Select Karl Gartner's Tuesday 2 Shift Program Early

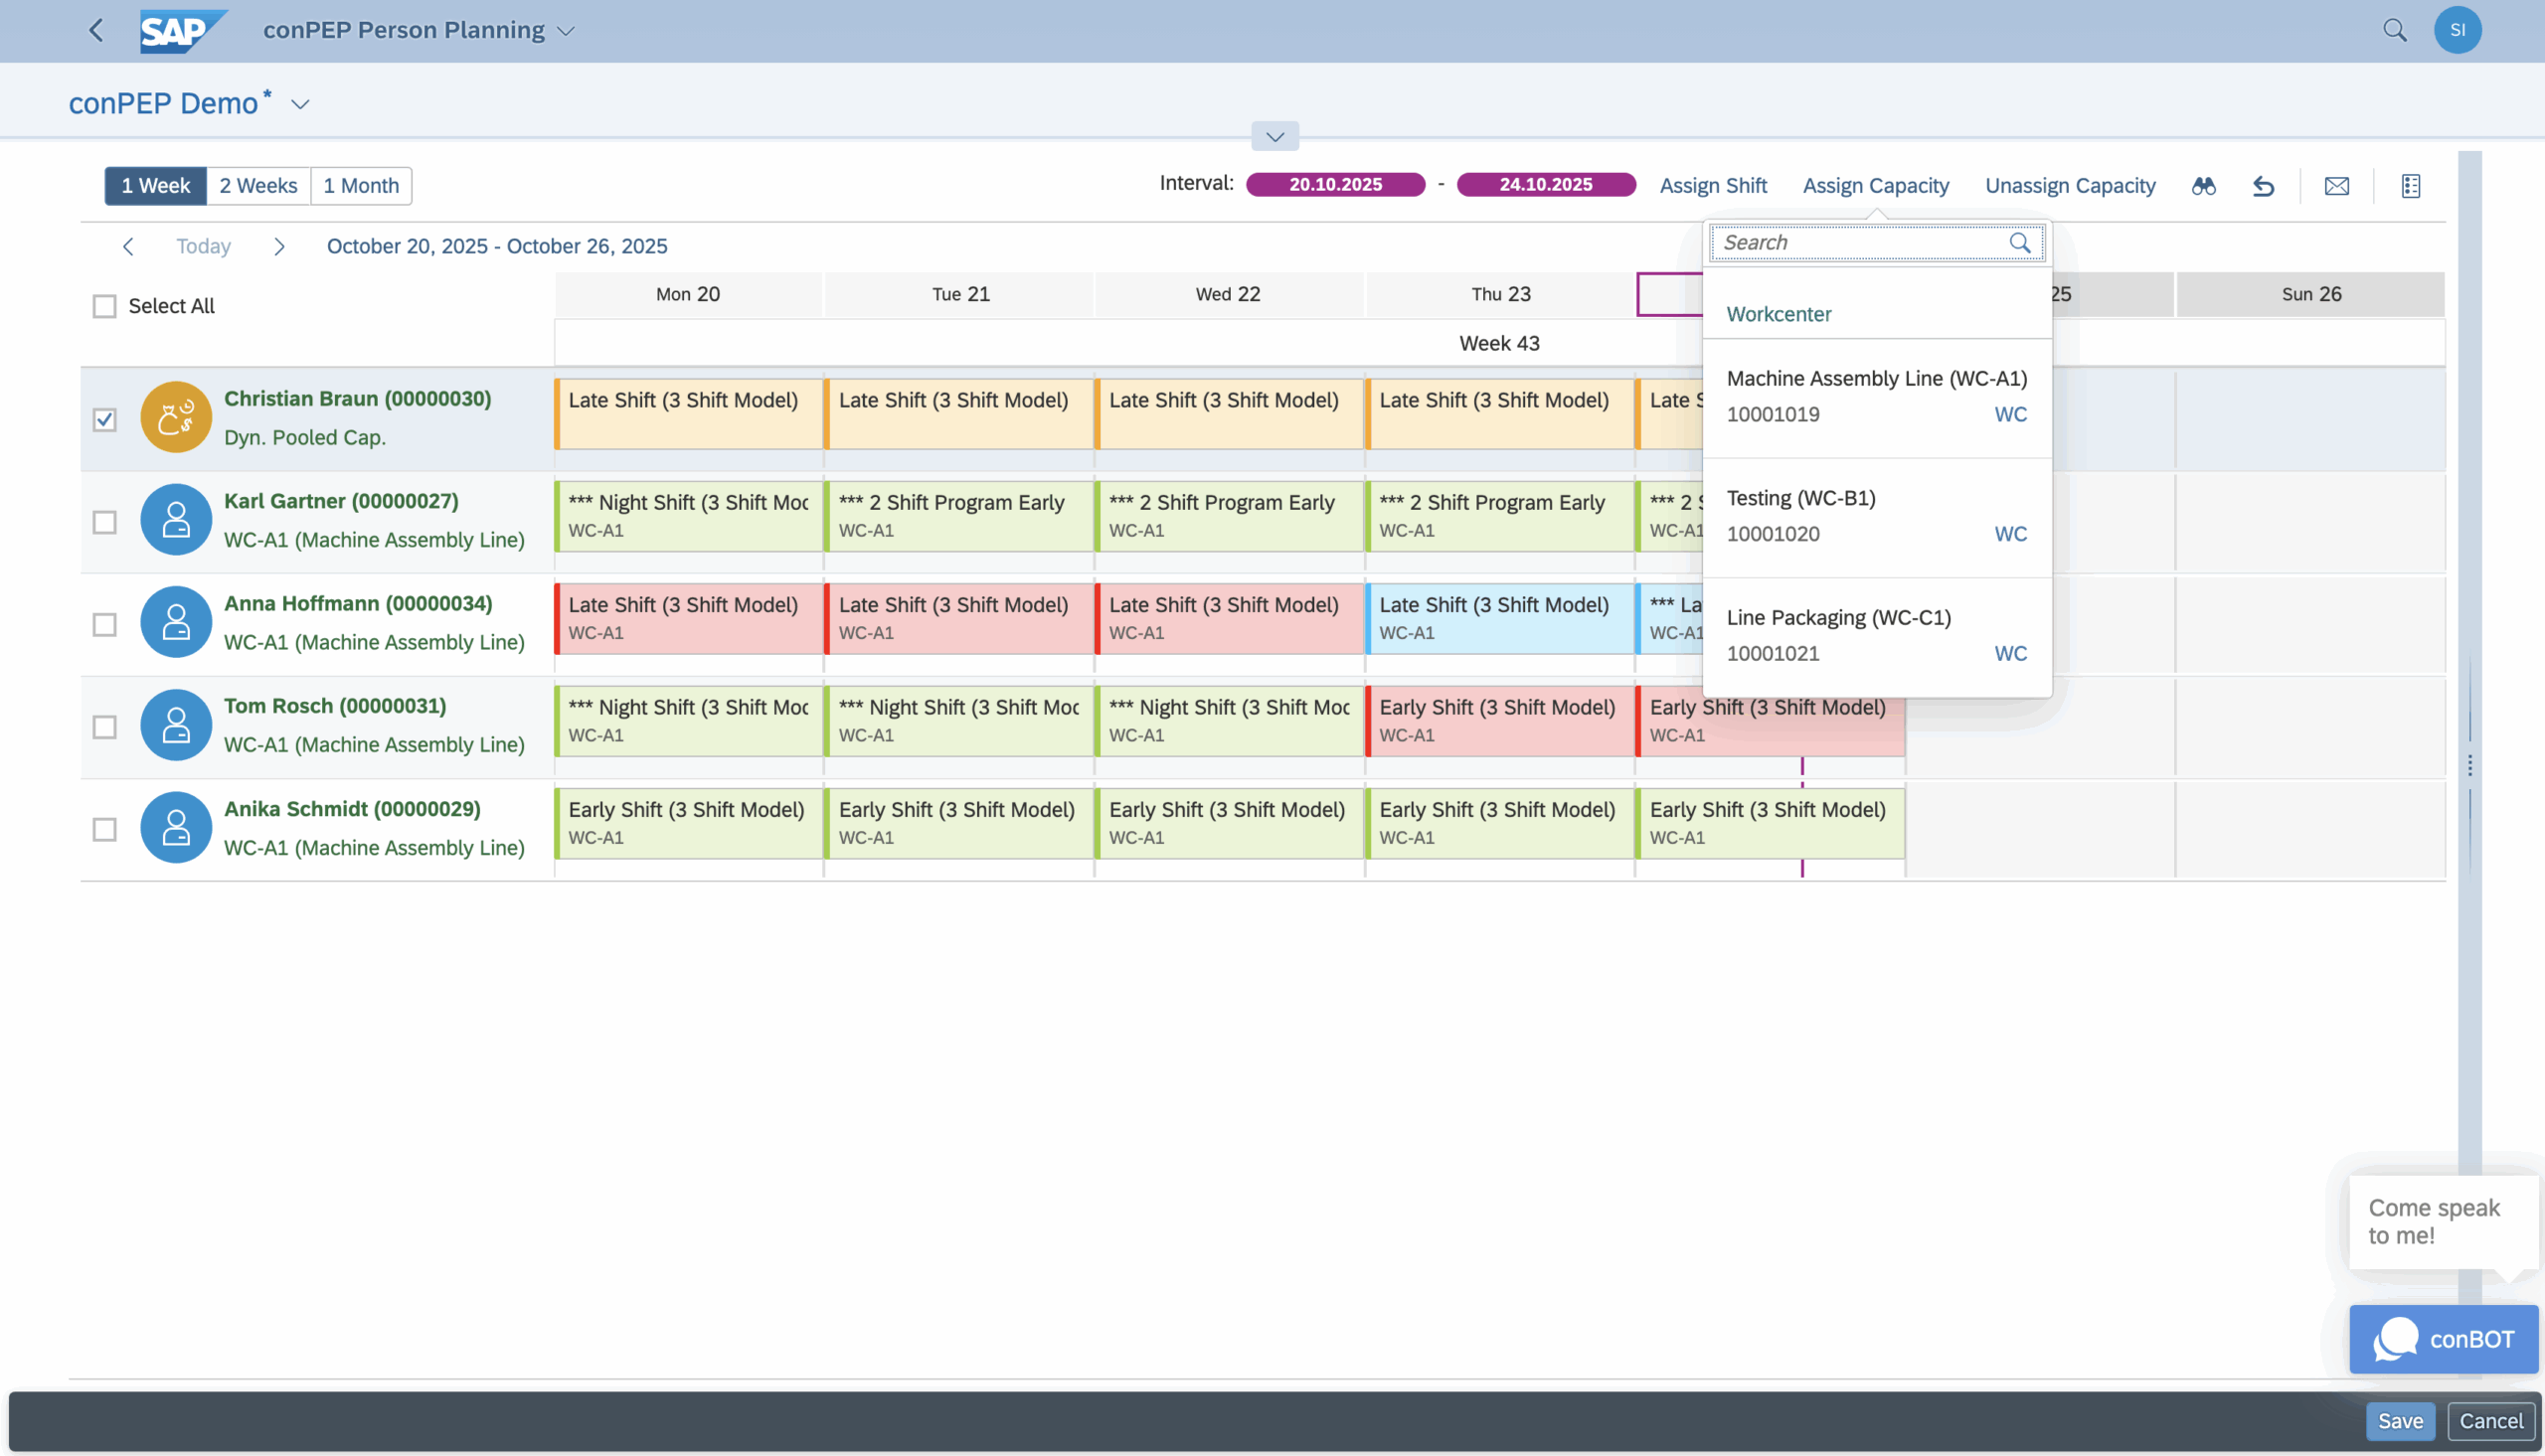pos(958,516)
